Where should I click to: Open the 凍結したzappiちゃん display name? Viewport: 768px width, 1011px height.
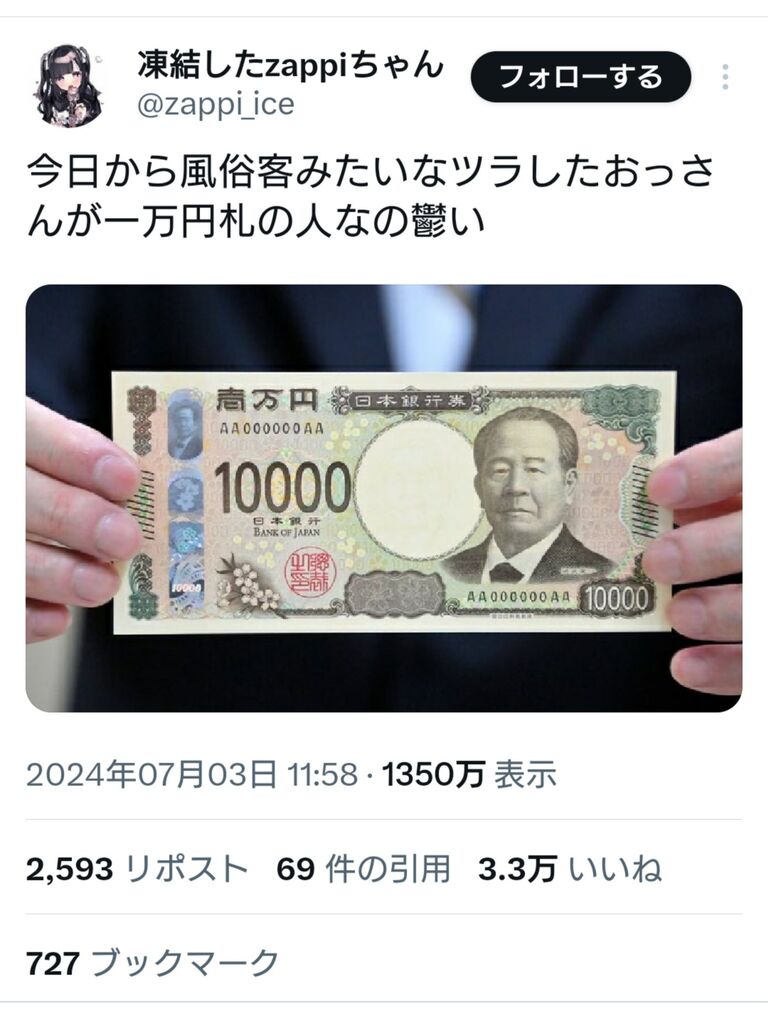(x=291, y=66)
